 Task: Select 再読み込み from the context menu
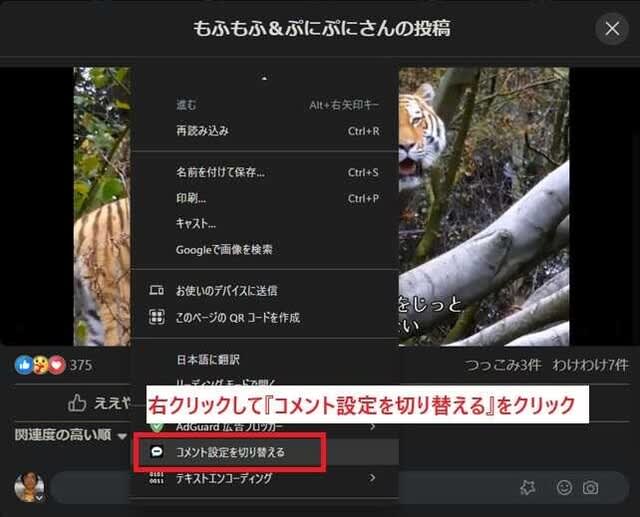(x=202, y=130)
